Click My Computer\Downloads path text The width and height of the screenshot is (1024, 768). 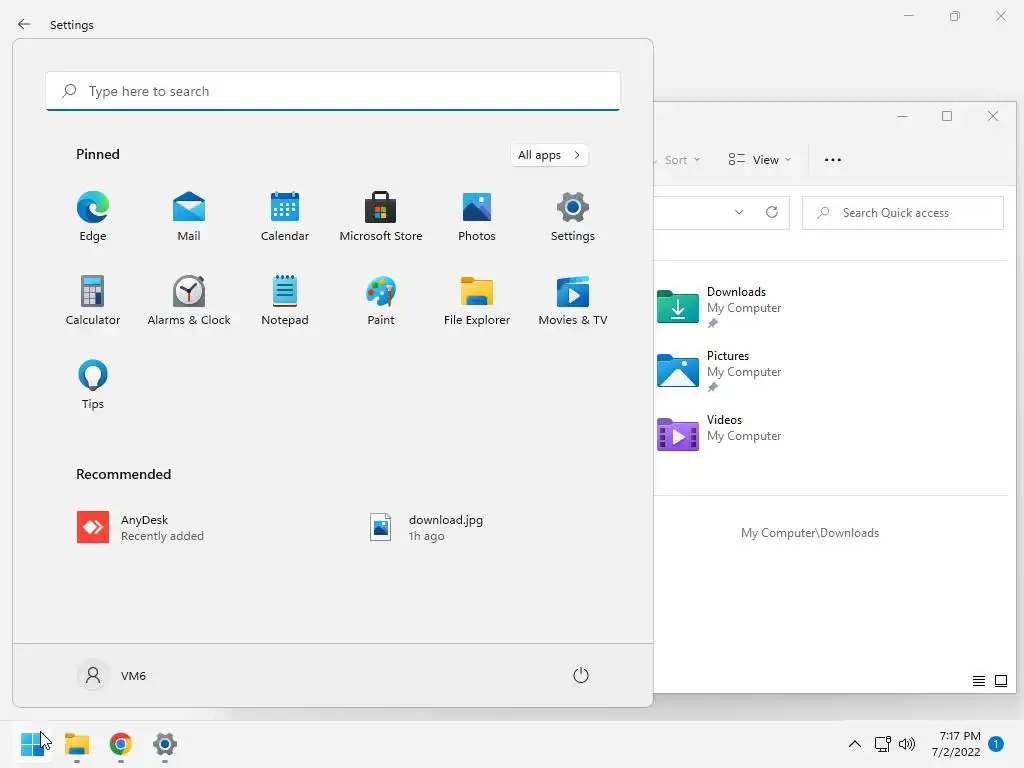pos(810,533)
